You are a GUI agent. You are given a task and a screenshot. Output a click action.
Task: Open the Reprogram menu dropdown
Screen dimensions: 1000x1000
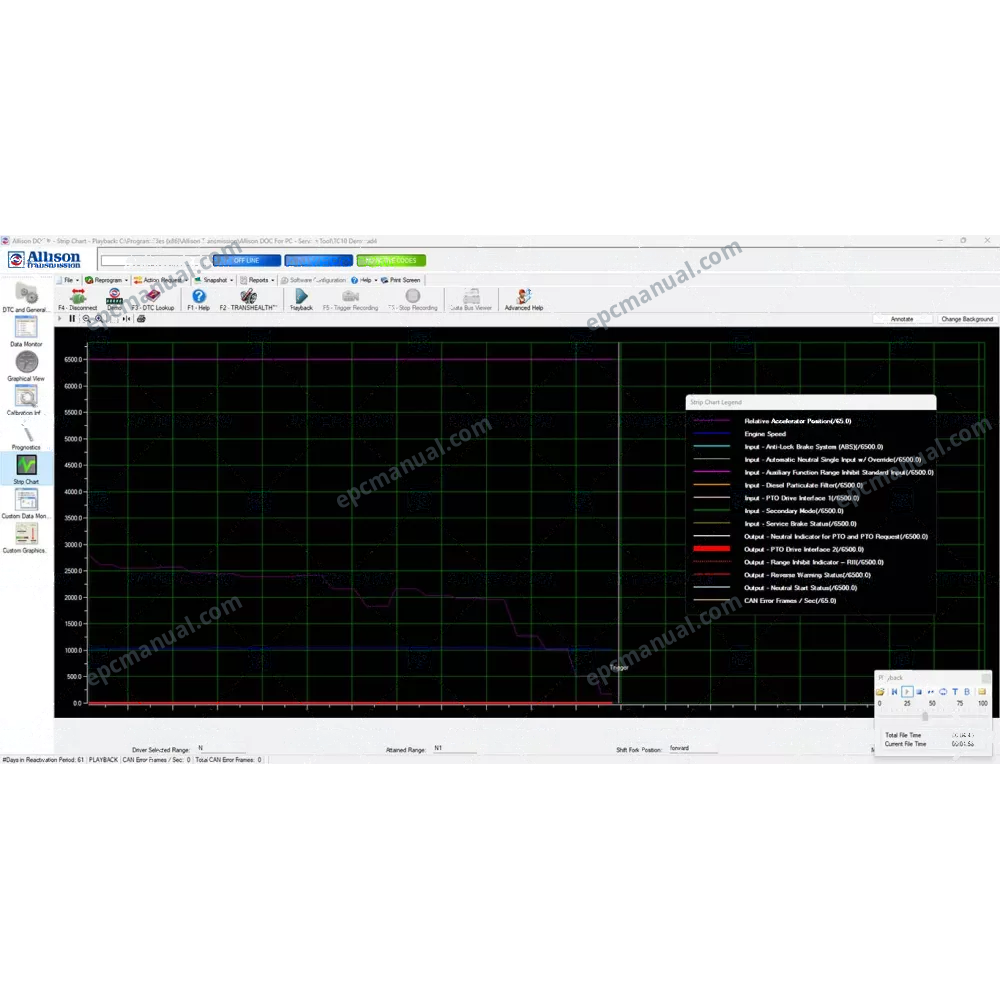[107, 280]
